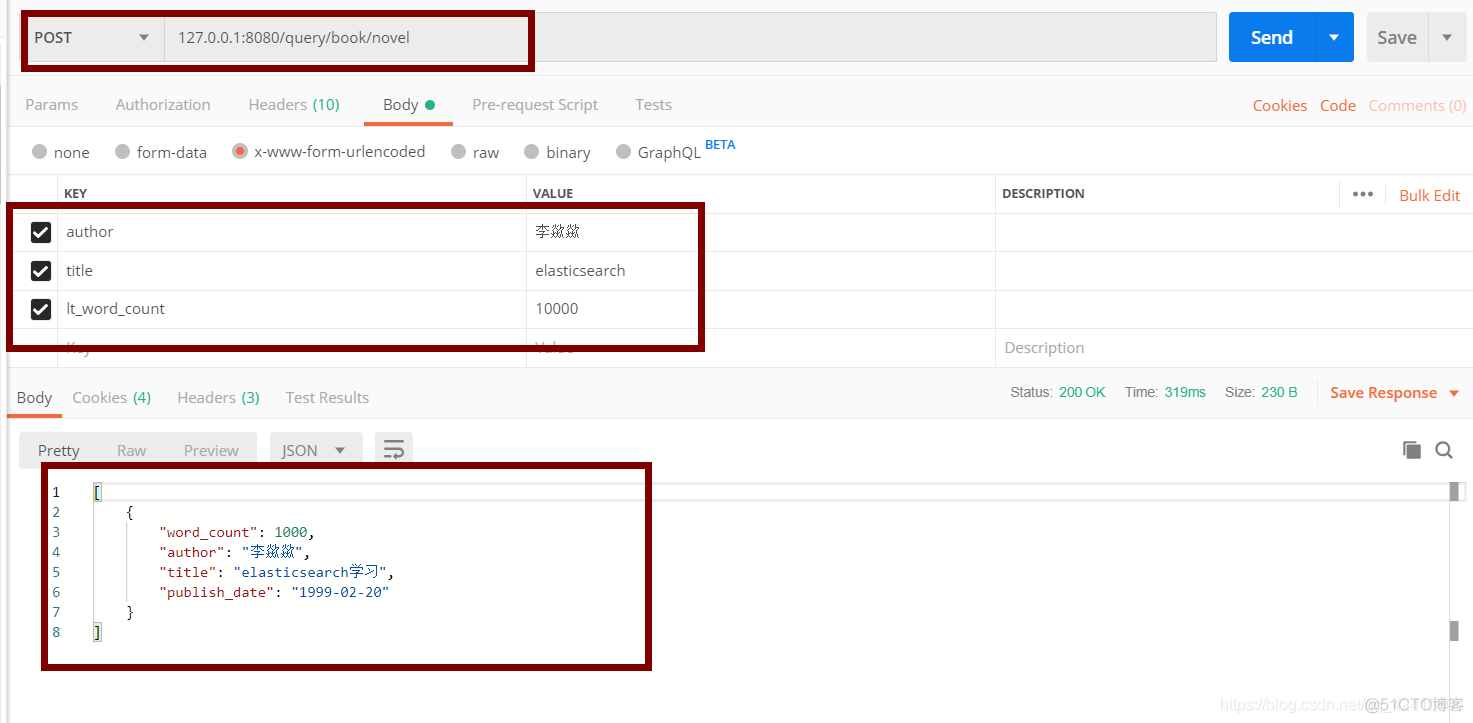Select the GraphQL body type
1473x723 pixels.
point(623,152)
